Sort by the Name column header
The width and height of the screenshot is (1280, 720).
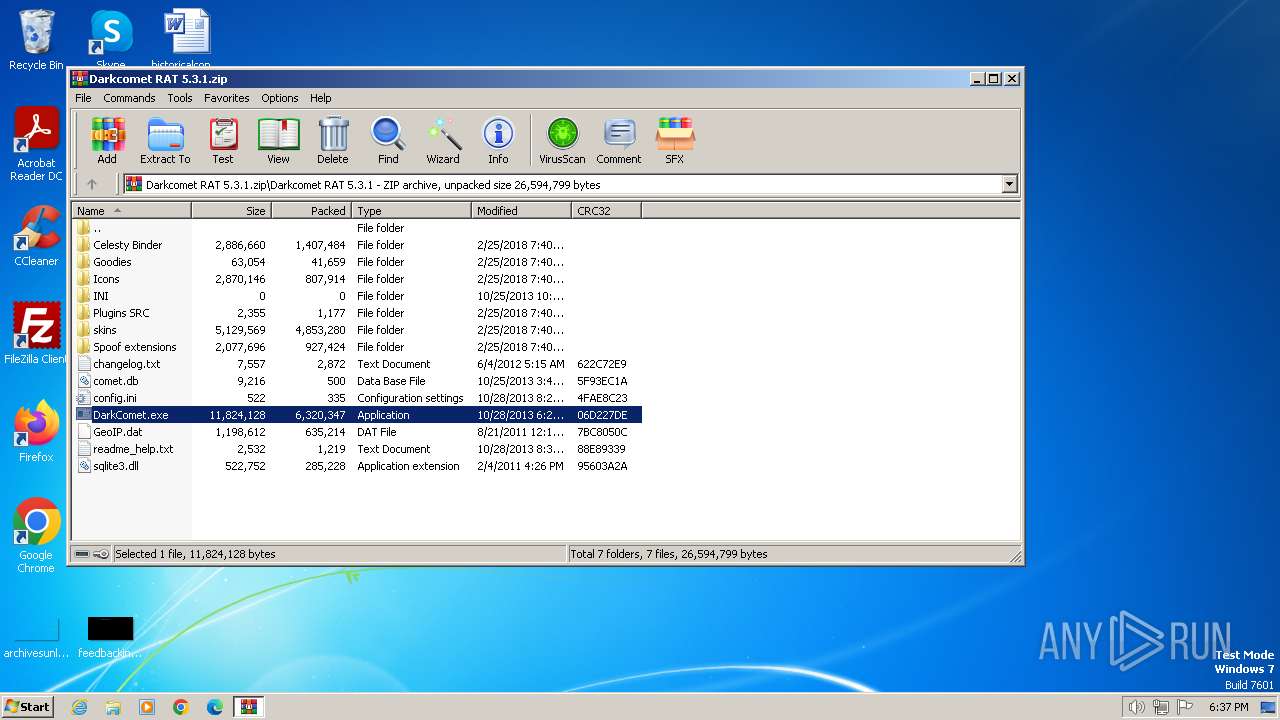coord(131,211)
